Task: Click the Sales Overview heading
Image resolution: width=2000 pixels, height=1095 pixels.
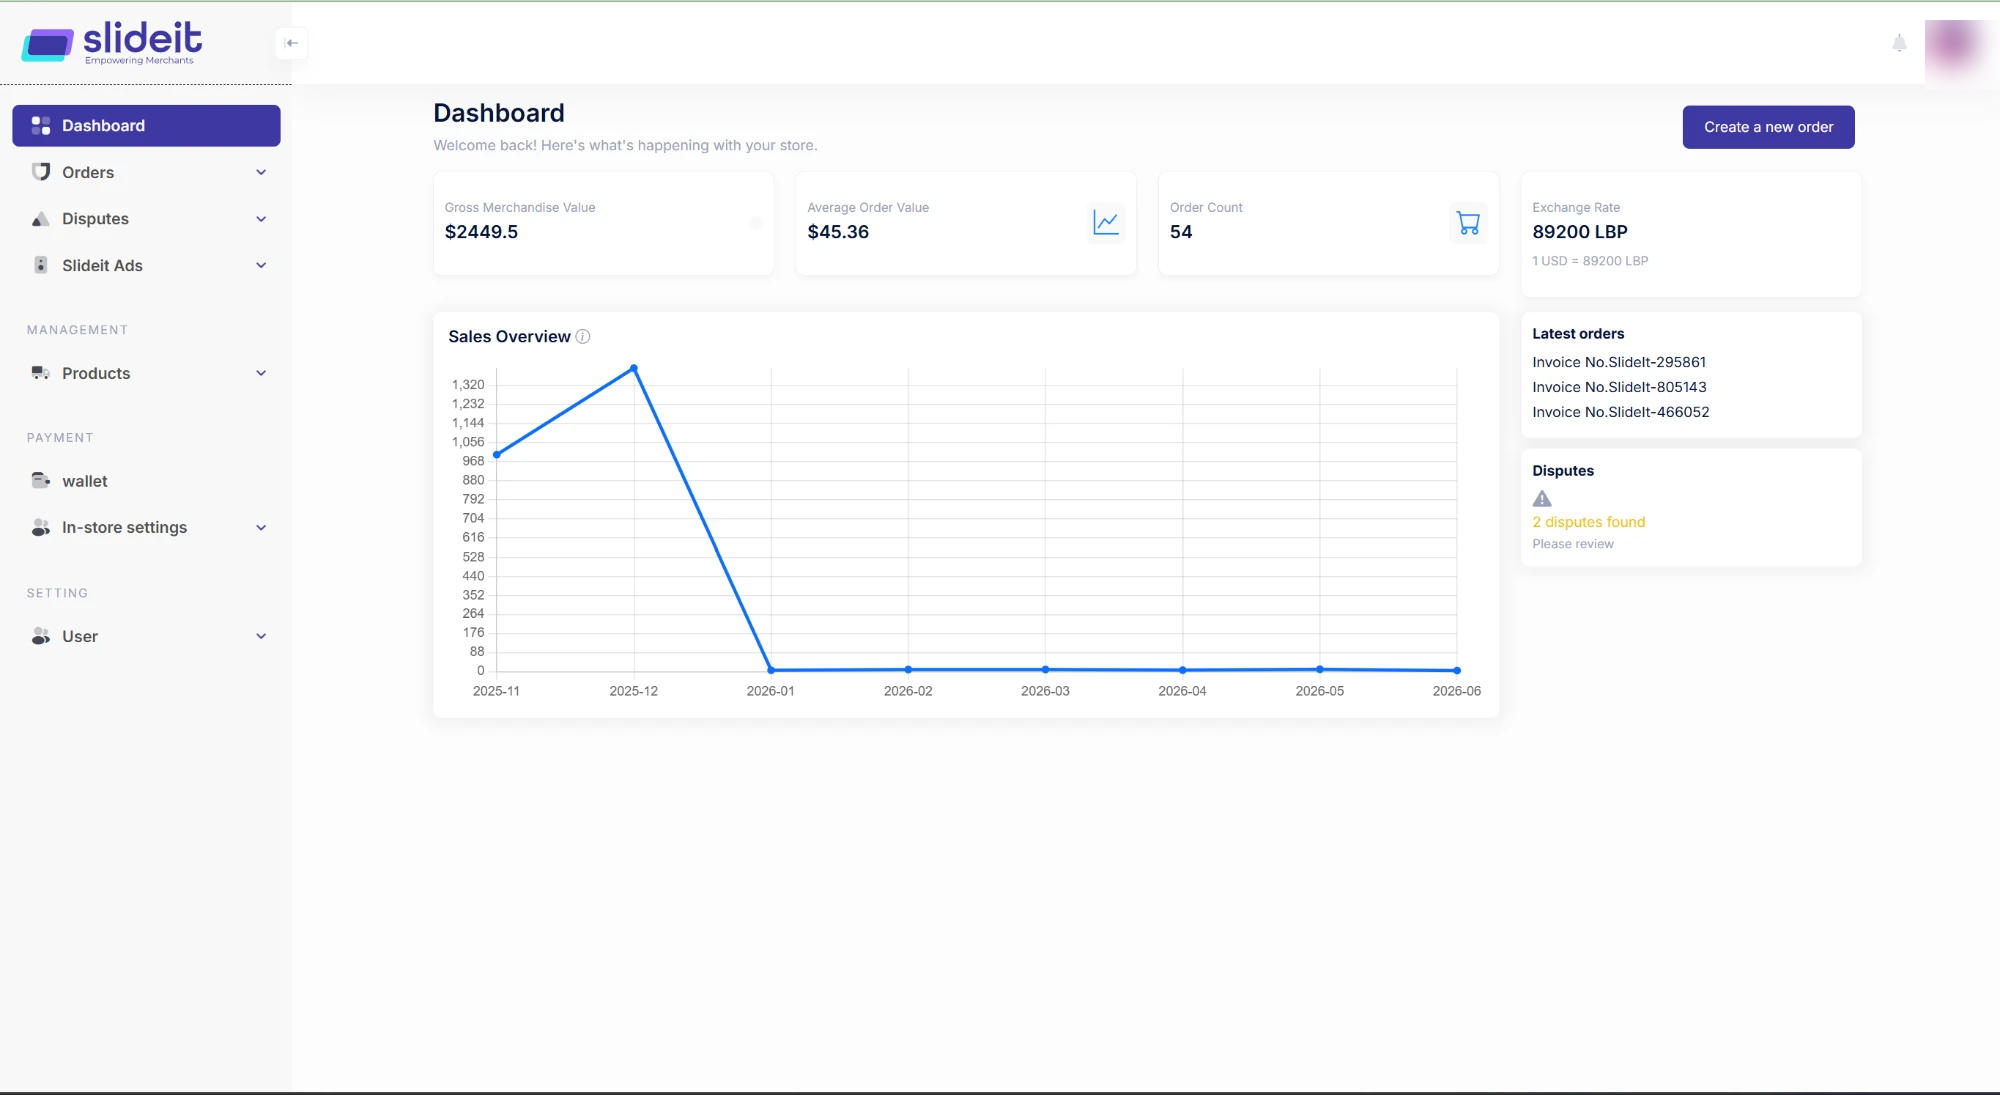Action: point(509,337)
